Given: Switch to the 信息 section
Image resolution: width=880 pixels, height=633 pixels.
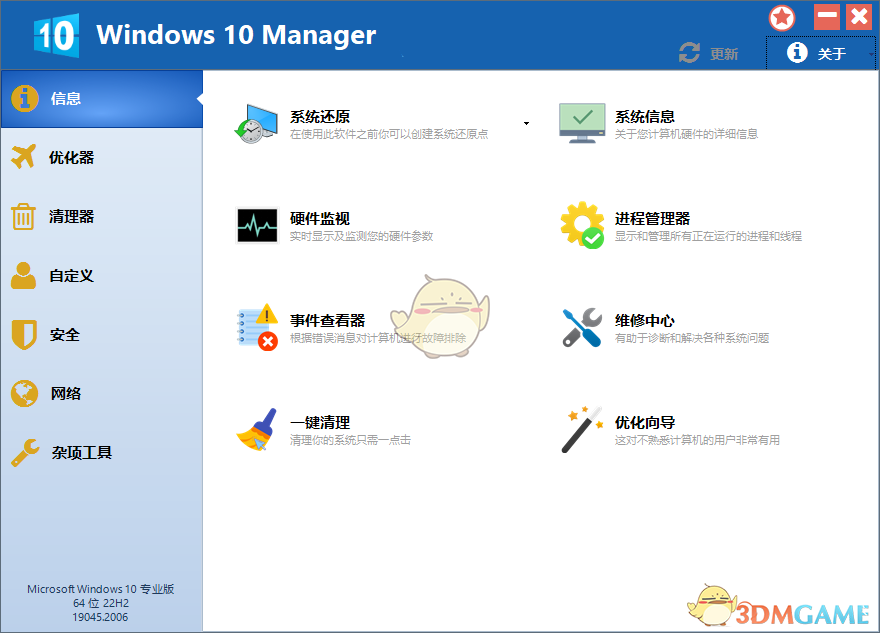Looking at the screenshot, I should [x=65, y=98].
